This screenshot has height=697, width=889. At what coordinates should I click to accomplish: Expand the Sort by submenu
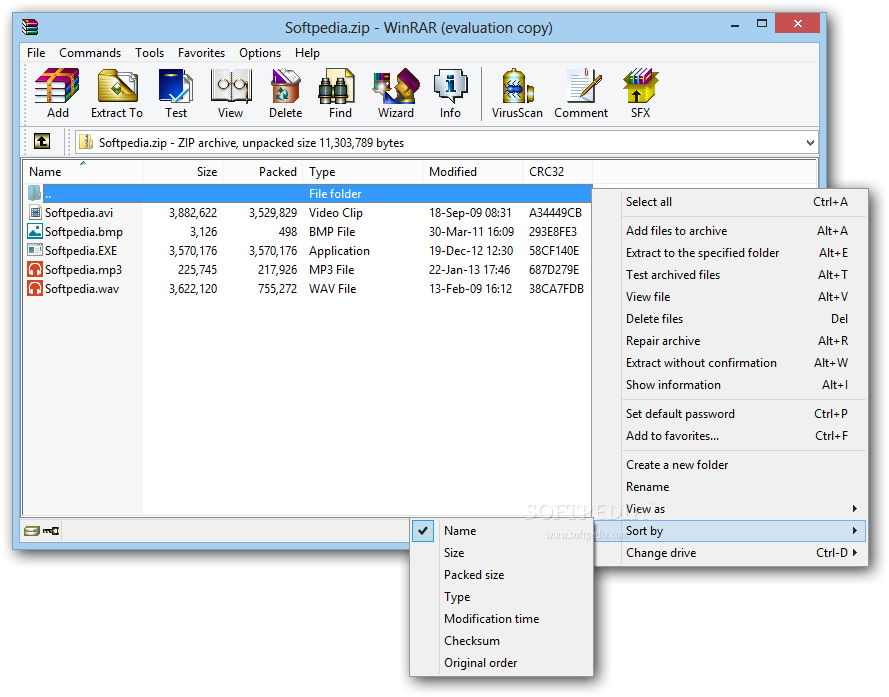pos(644,530)
